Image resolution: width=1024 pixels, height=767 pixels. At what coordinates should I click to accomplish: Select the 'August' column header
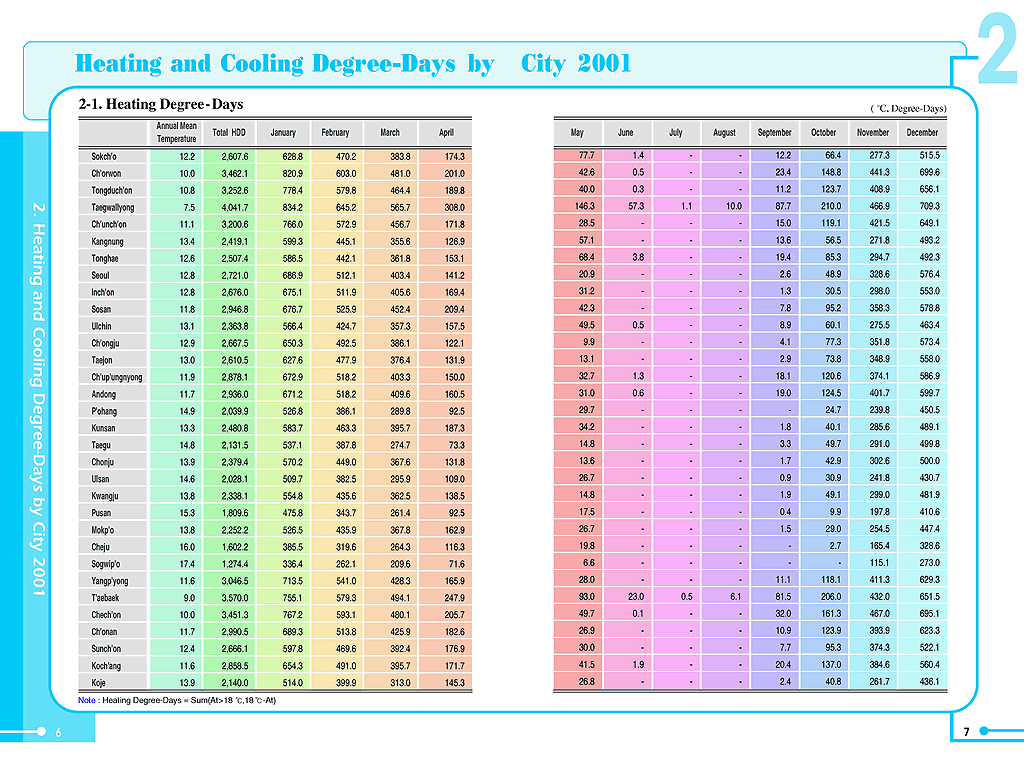724,132
